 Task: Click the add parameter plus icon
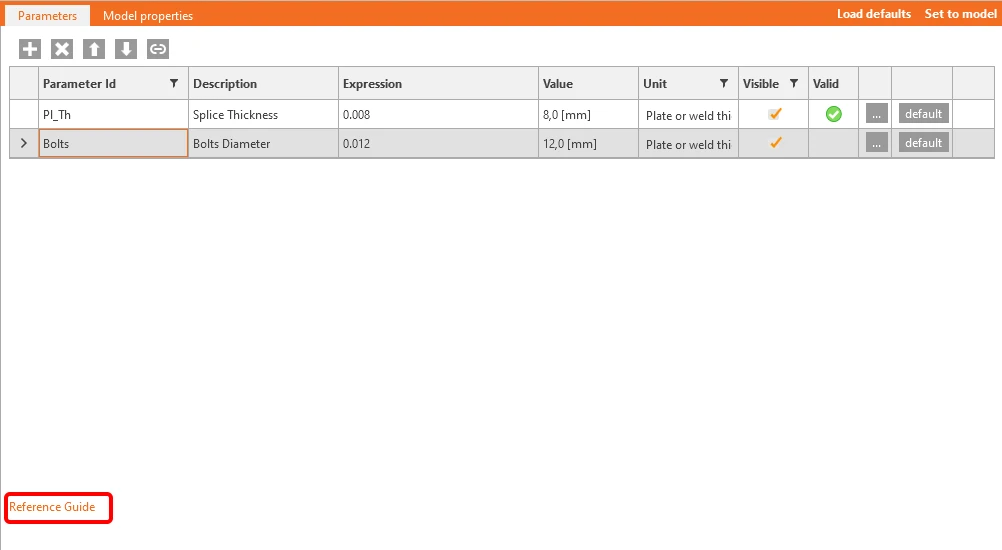click(29, 49)
